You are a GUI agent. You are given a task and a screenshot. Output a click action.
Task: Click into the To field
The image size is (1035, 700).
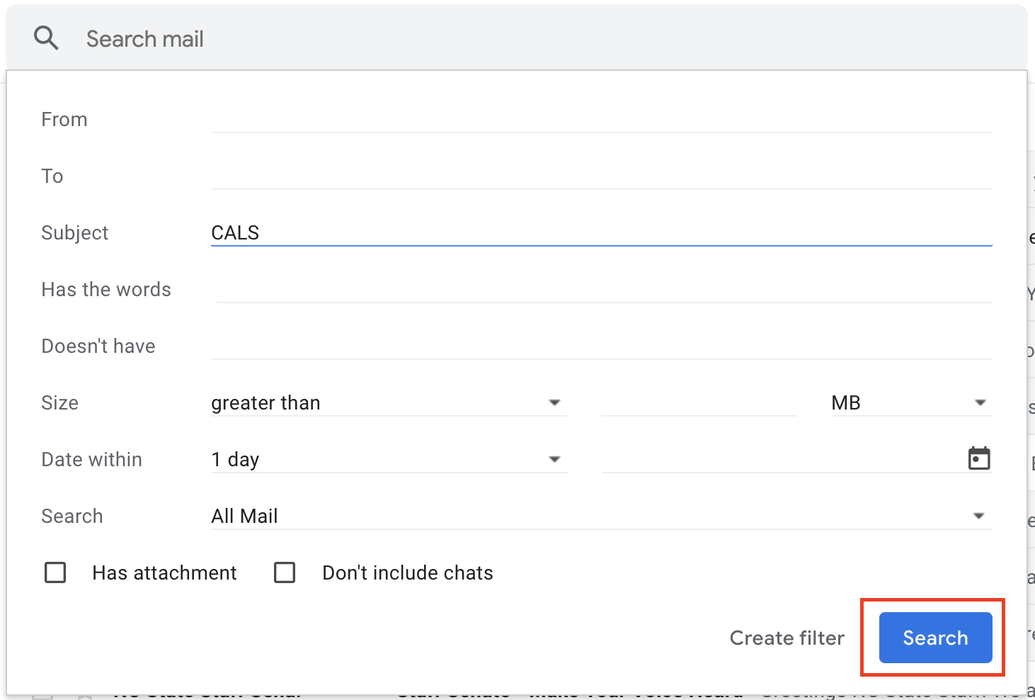tap(600, 176)
